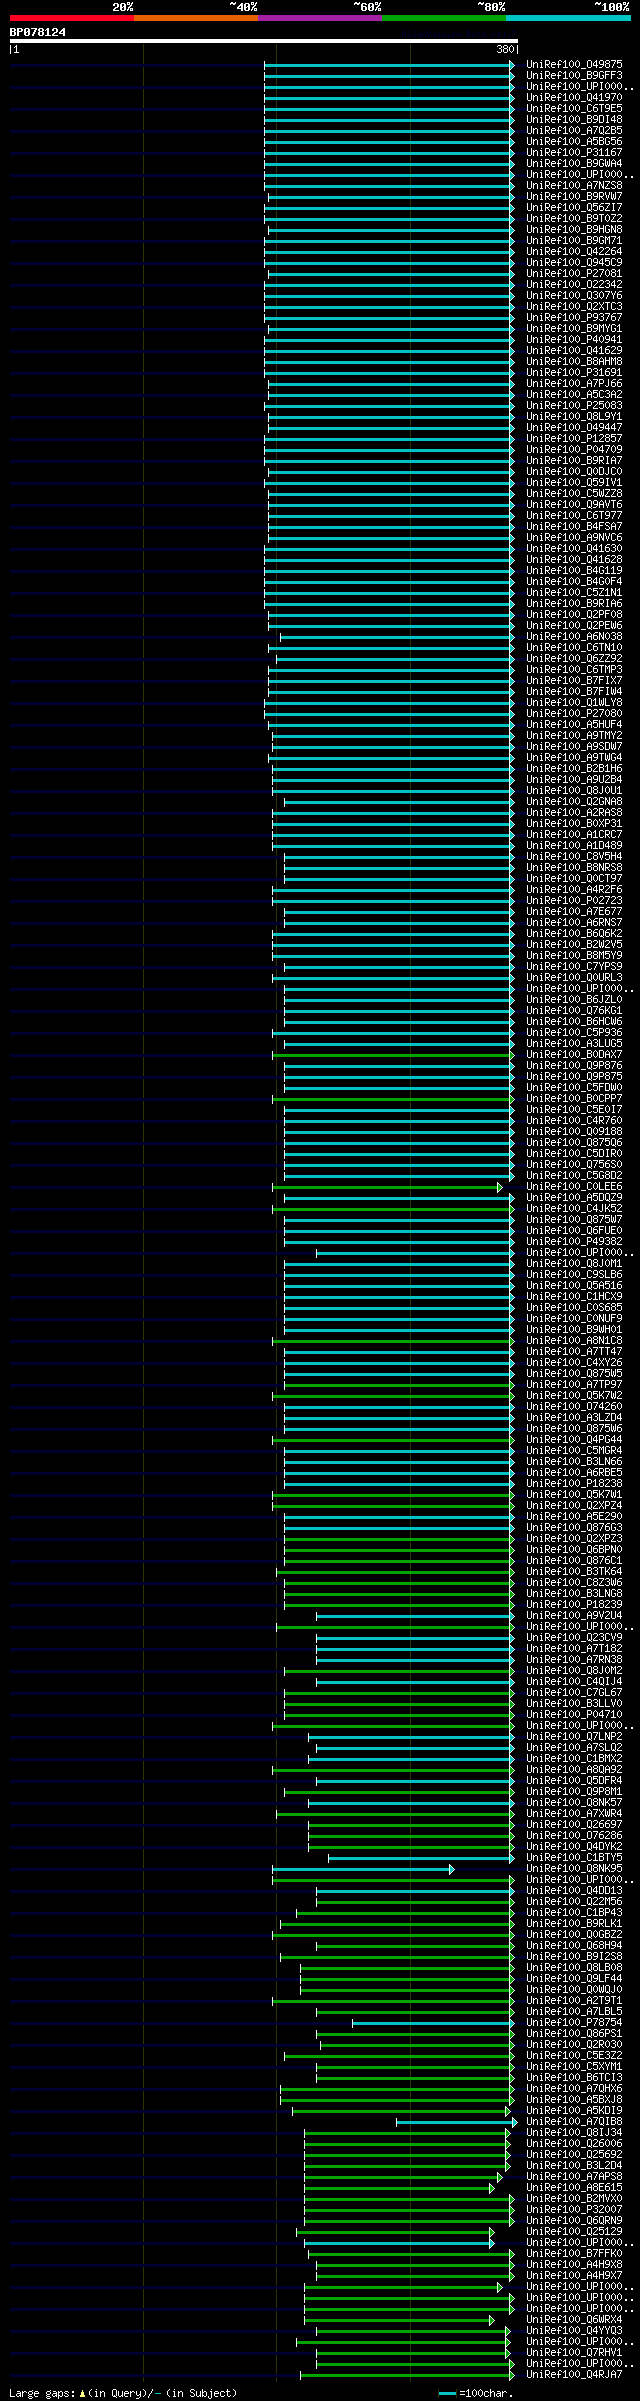
Task: Select label UniRef100_B9GWA4
Action: tap(574, 163)
